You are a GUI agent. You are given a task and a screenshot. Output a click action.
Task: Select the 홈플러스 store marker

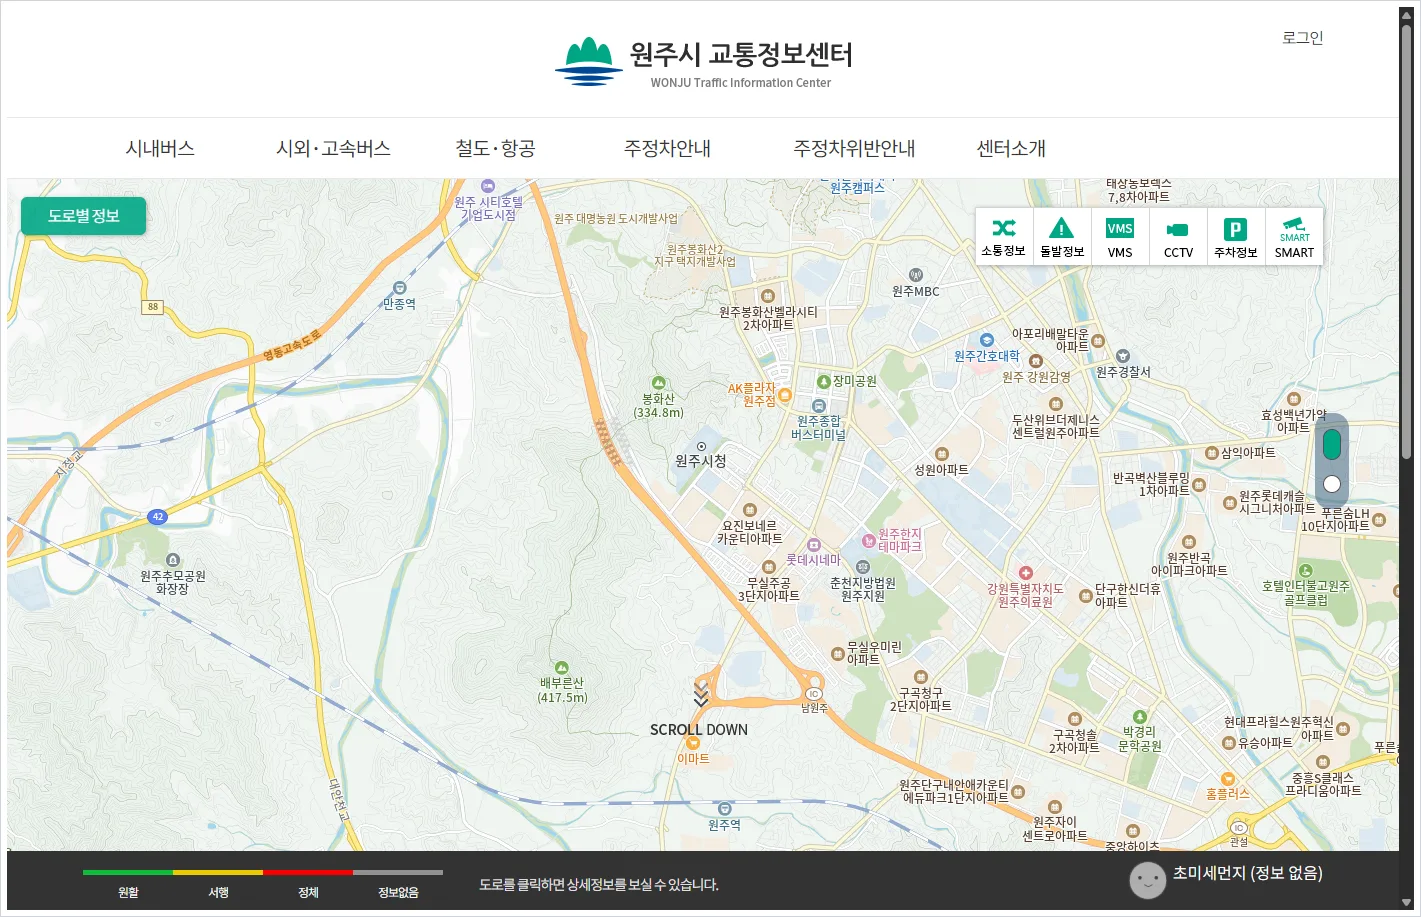[x=1228, y=779]
